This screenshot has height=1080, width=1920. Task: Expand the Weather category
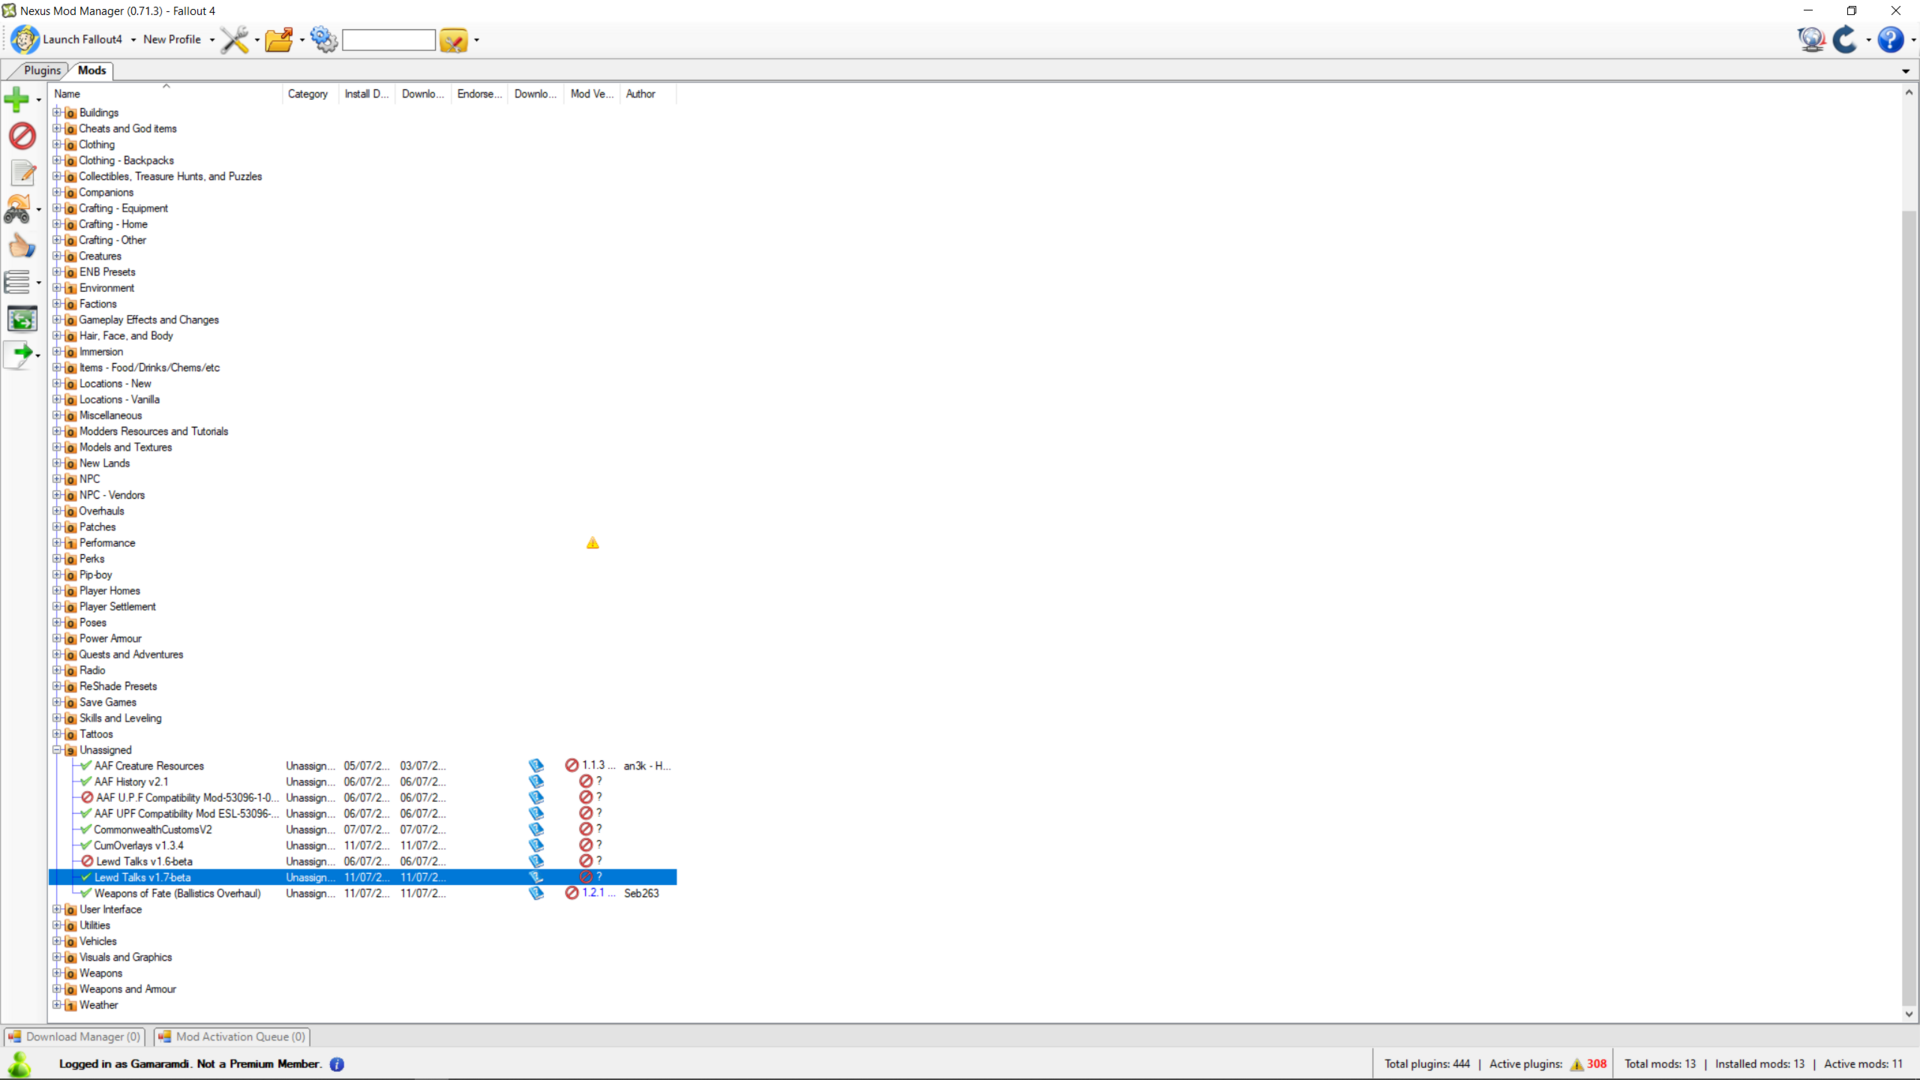(x=57, y=1005)
